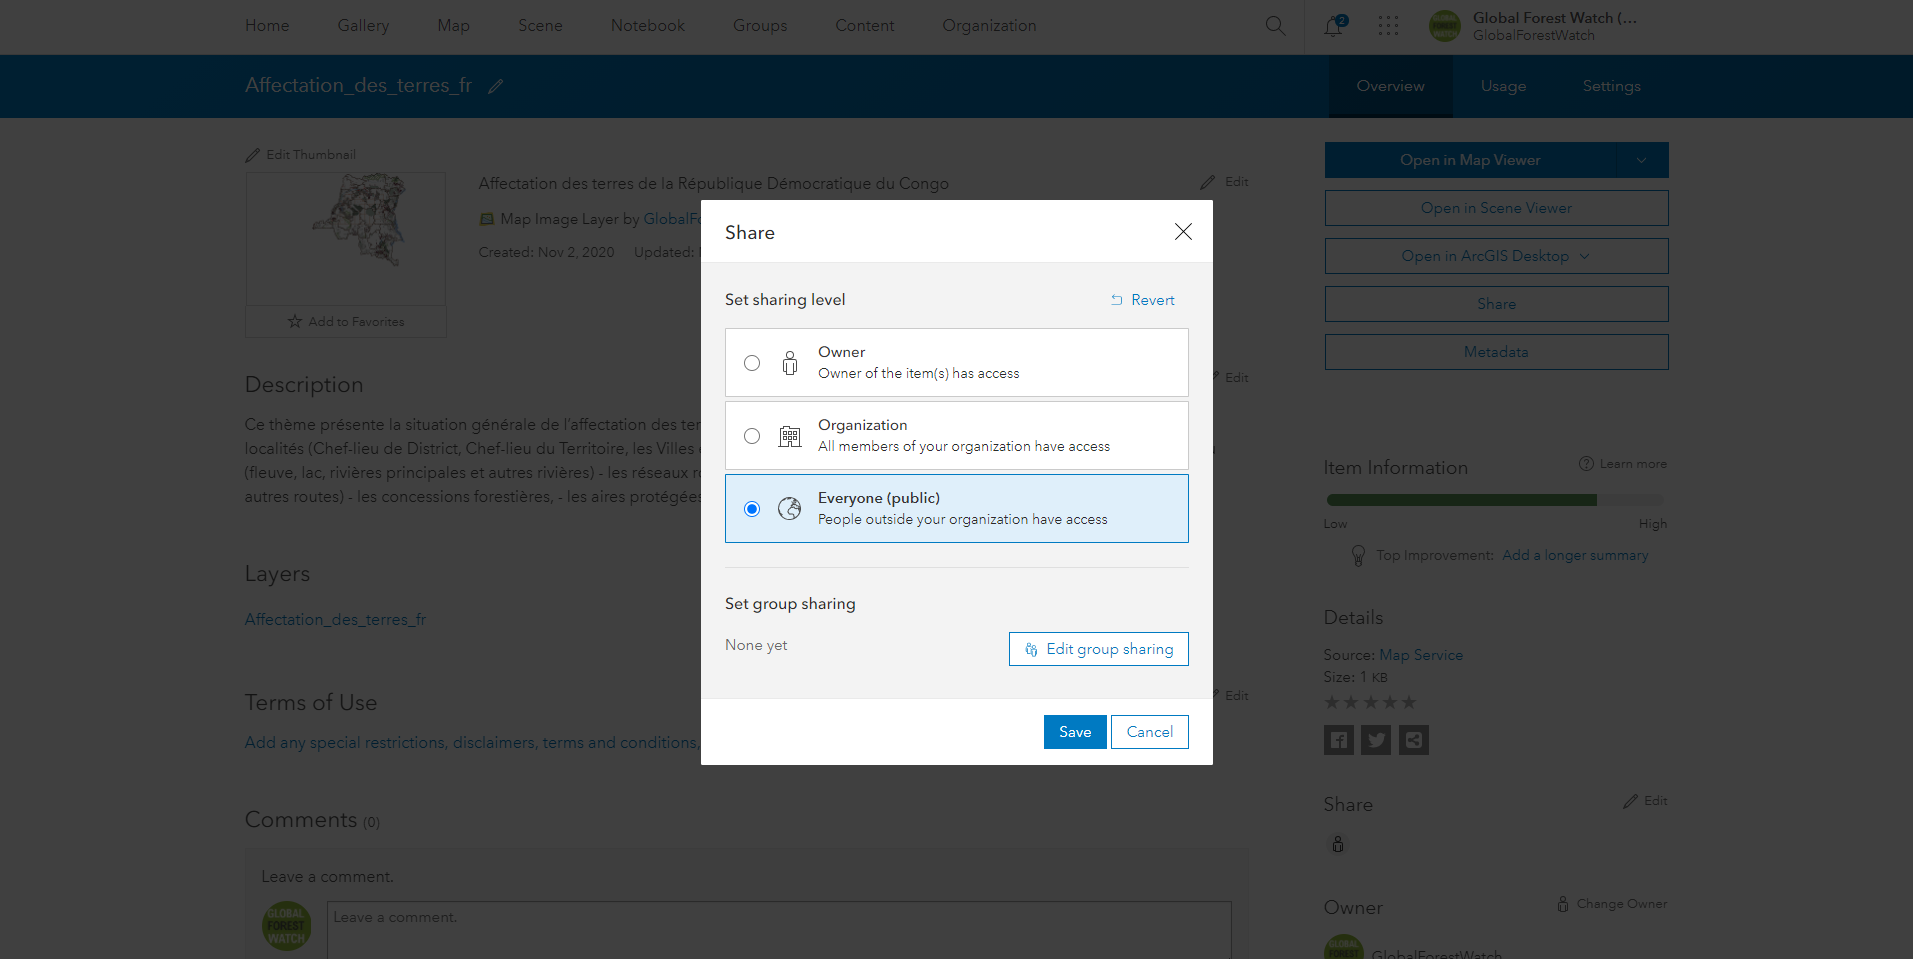Screen dimensions: 1913x959
Task: Expand the Open in Map Viewer dropdown
Action: (x=1641, y=160)
